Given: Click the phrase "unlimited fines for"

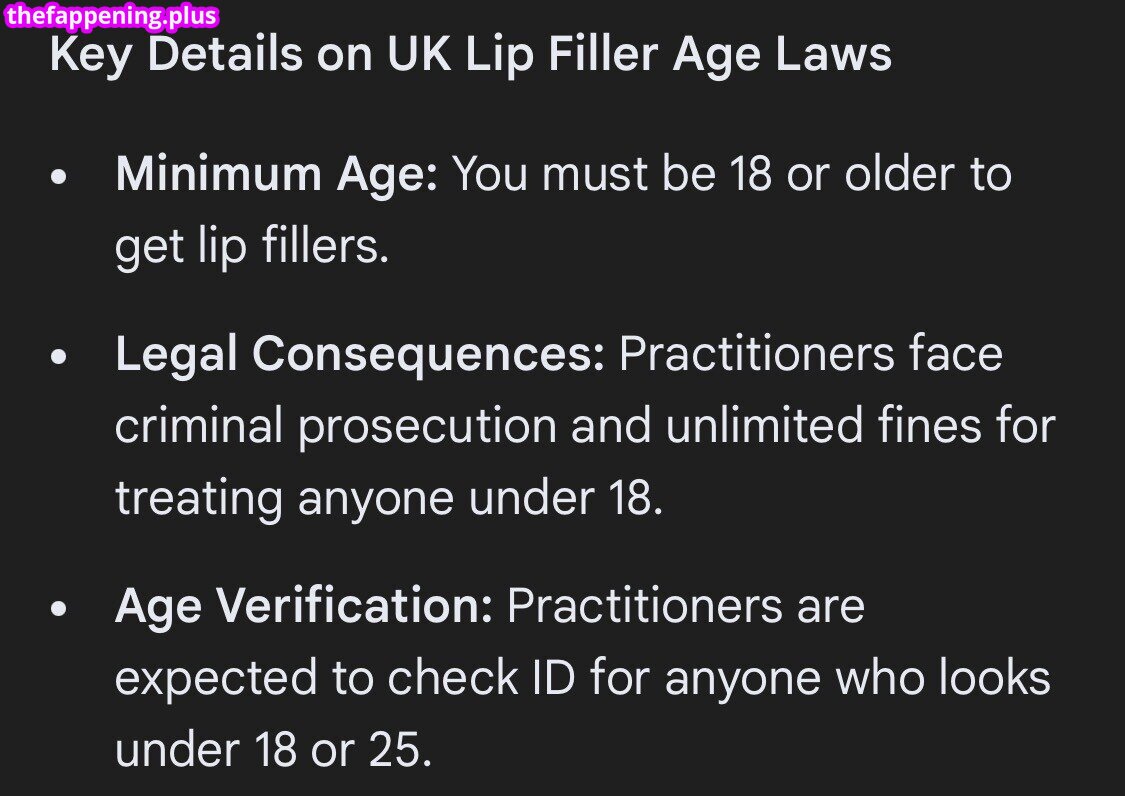Looking at the screenshot, I should [x=860, y=427].
